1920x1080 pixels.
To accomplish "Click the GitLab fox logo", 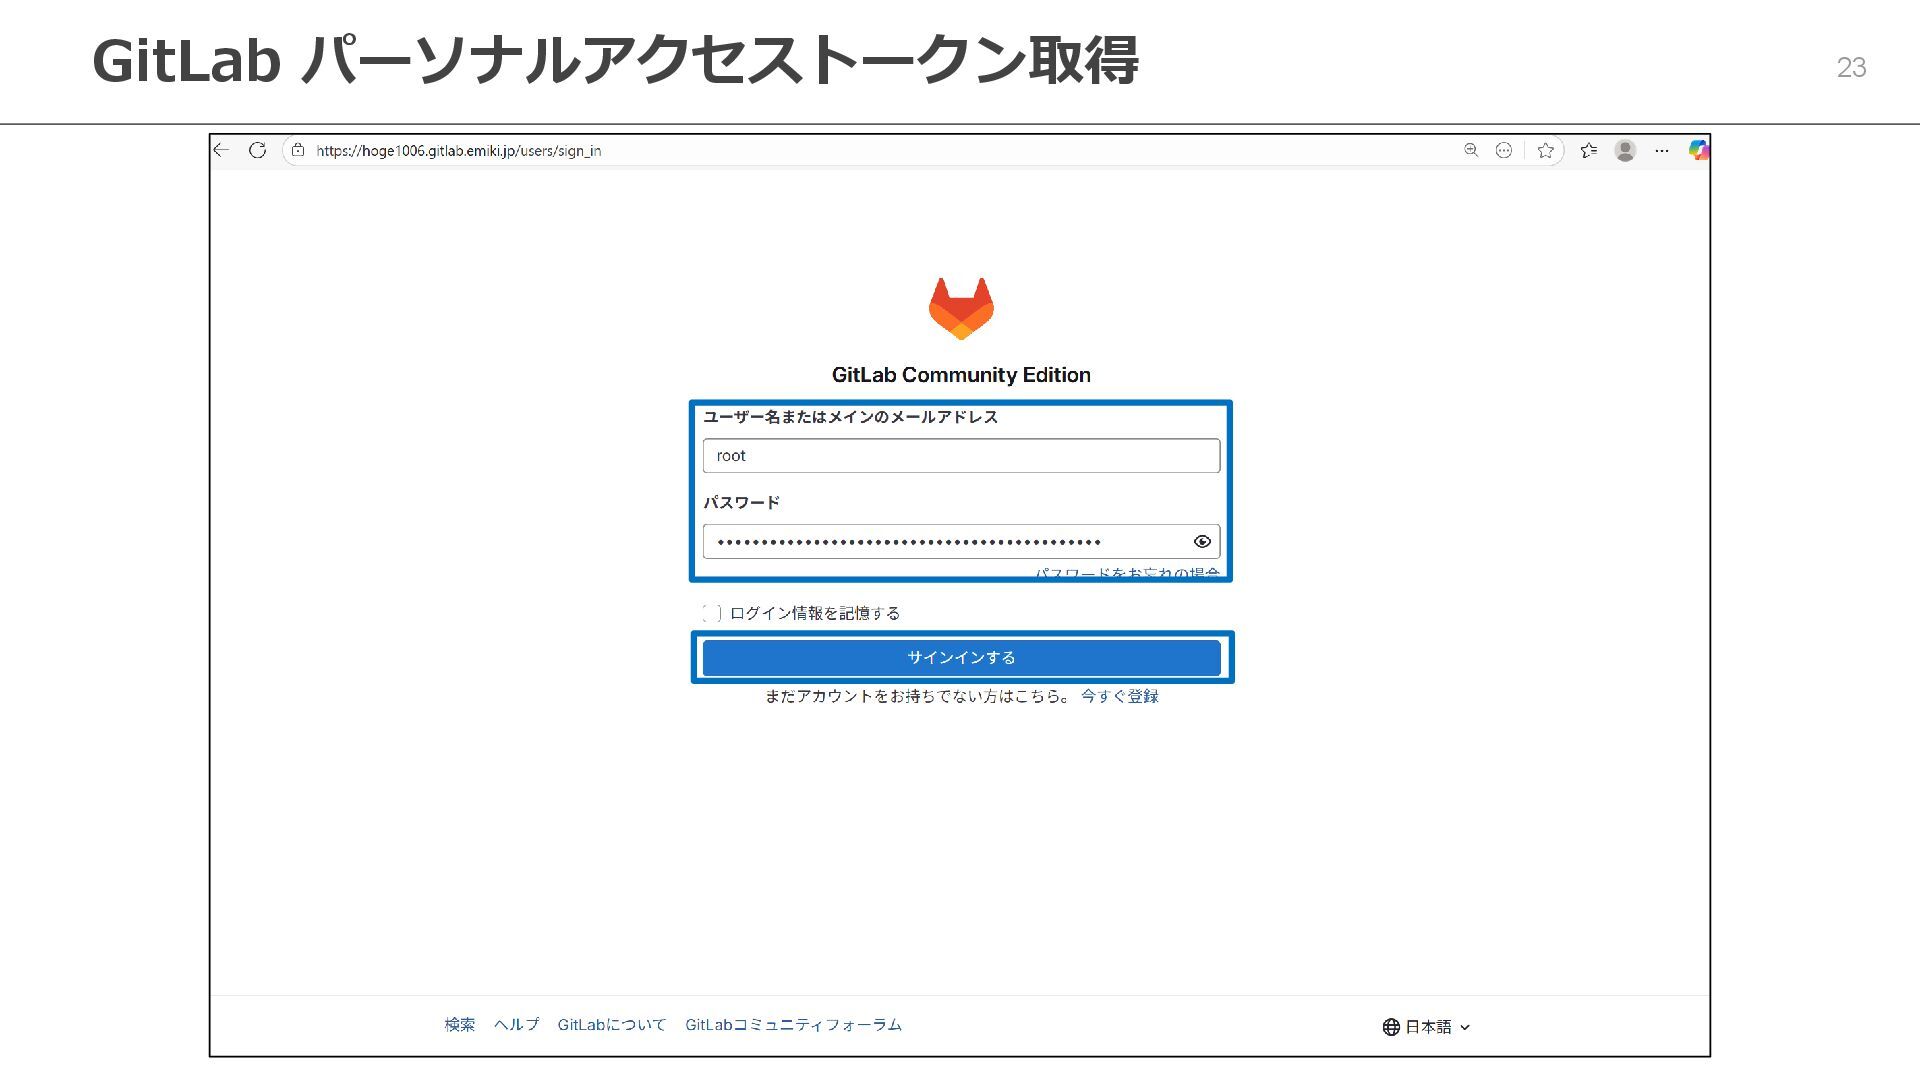I will pos(961,308).
